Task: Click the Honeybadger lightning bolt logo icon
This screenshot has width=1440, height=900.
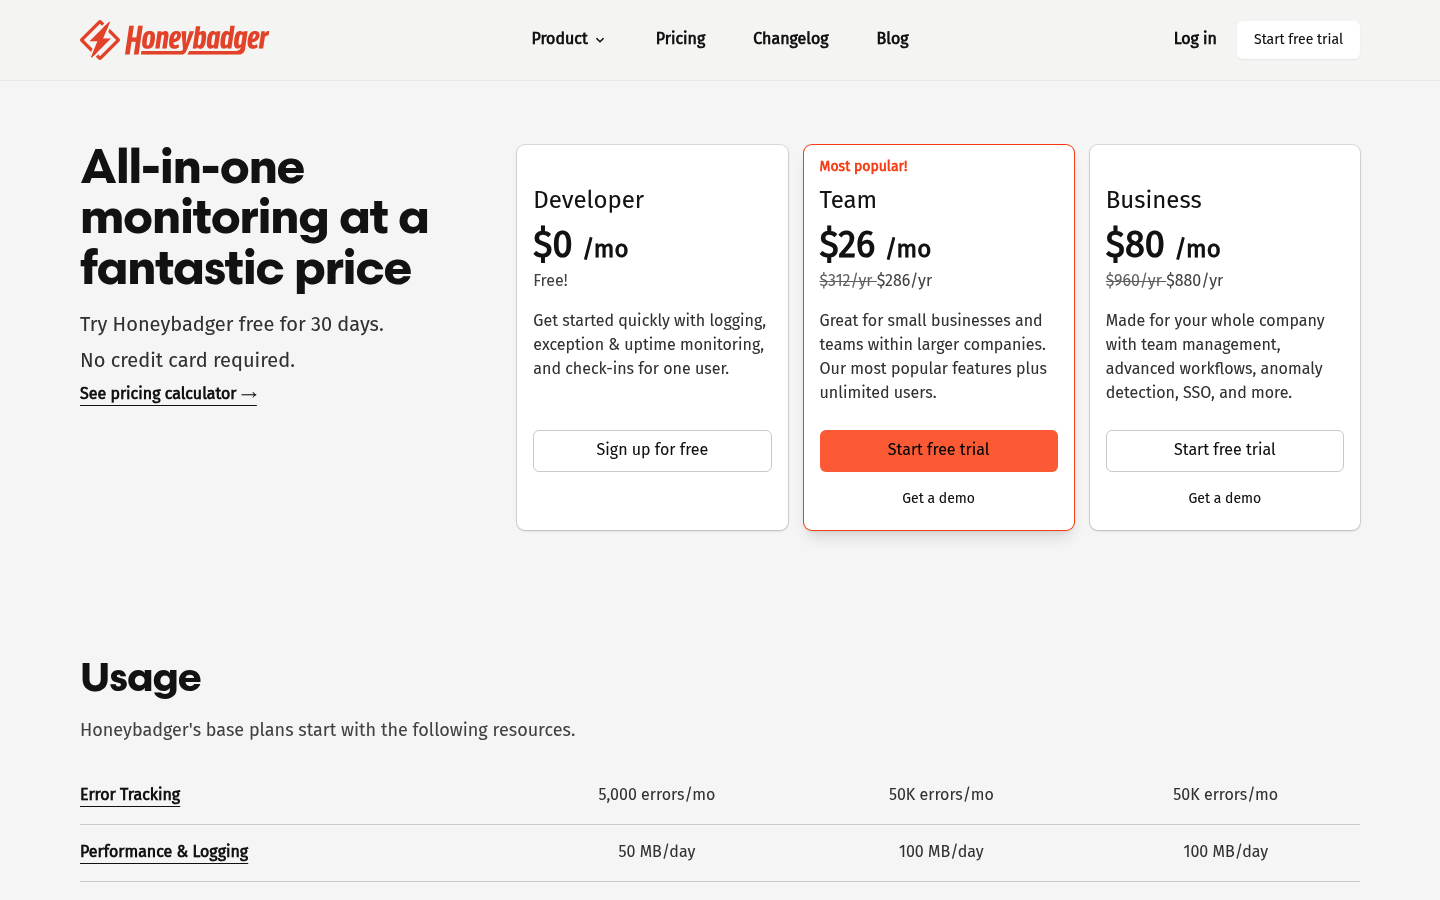Action: (100, 40)
